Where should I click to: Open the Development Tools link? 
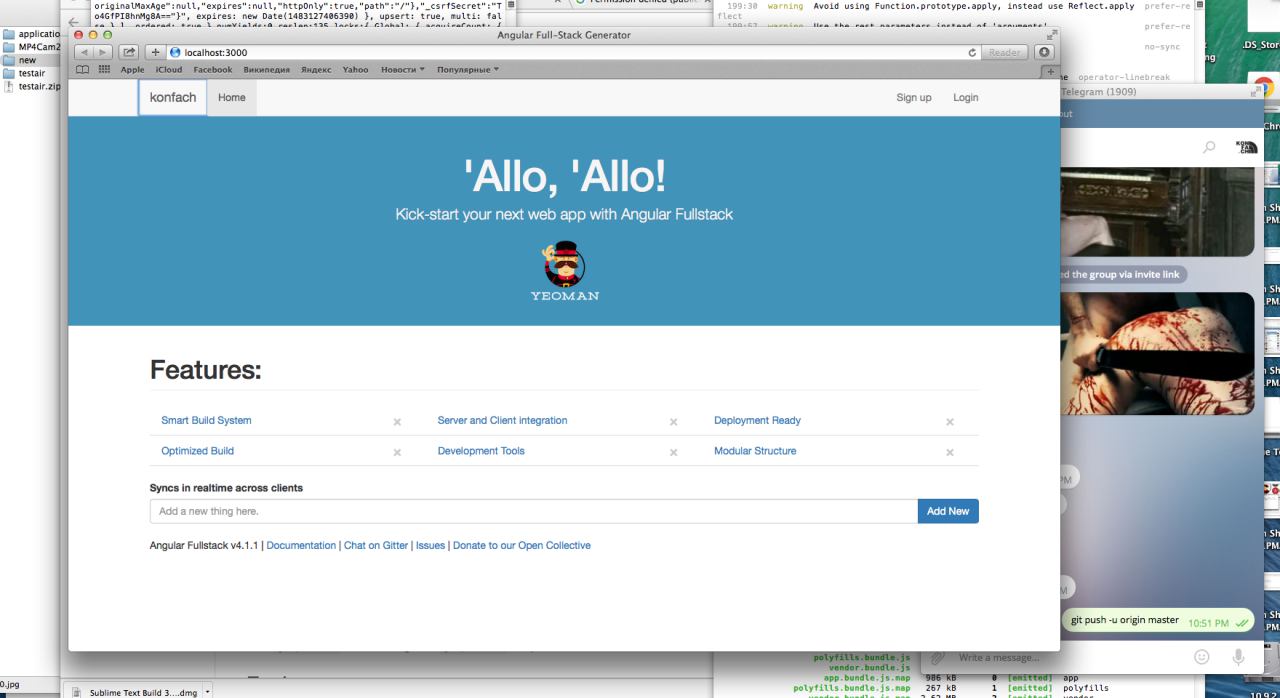tap(481, 451)
